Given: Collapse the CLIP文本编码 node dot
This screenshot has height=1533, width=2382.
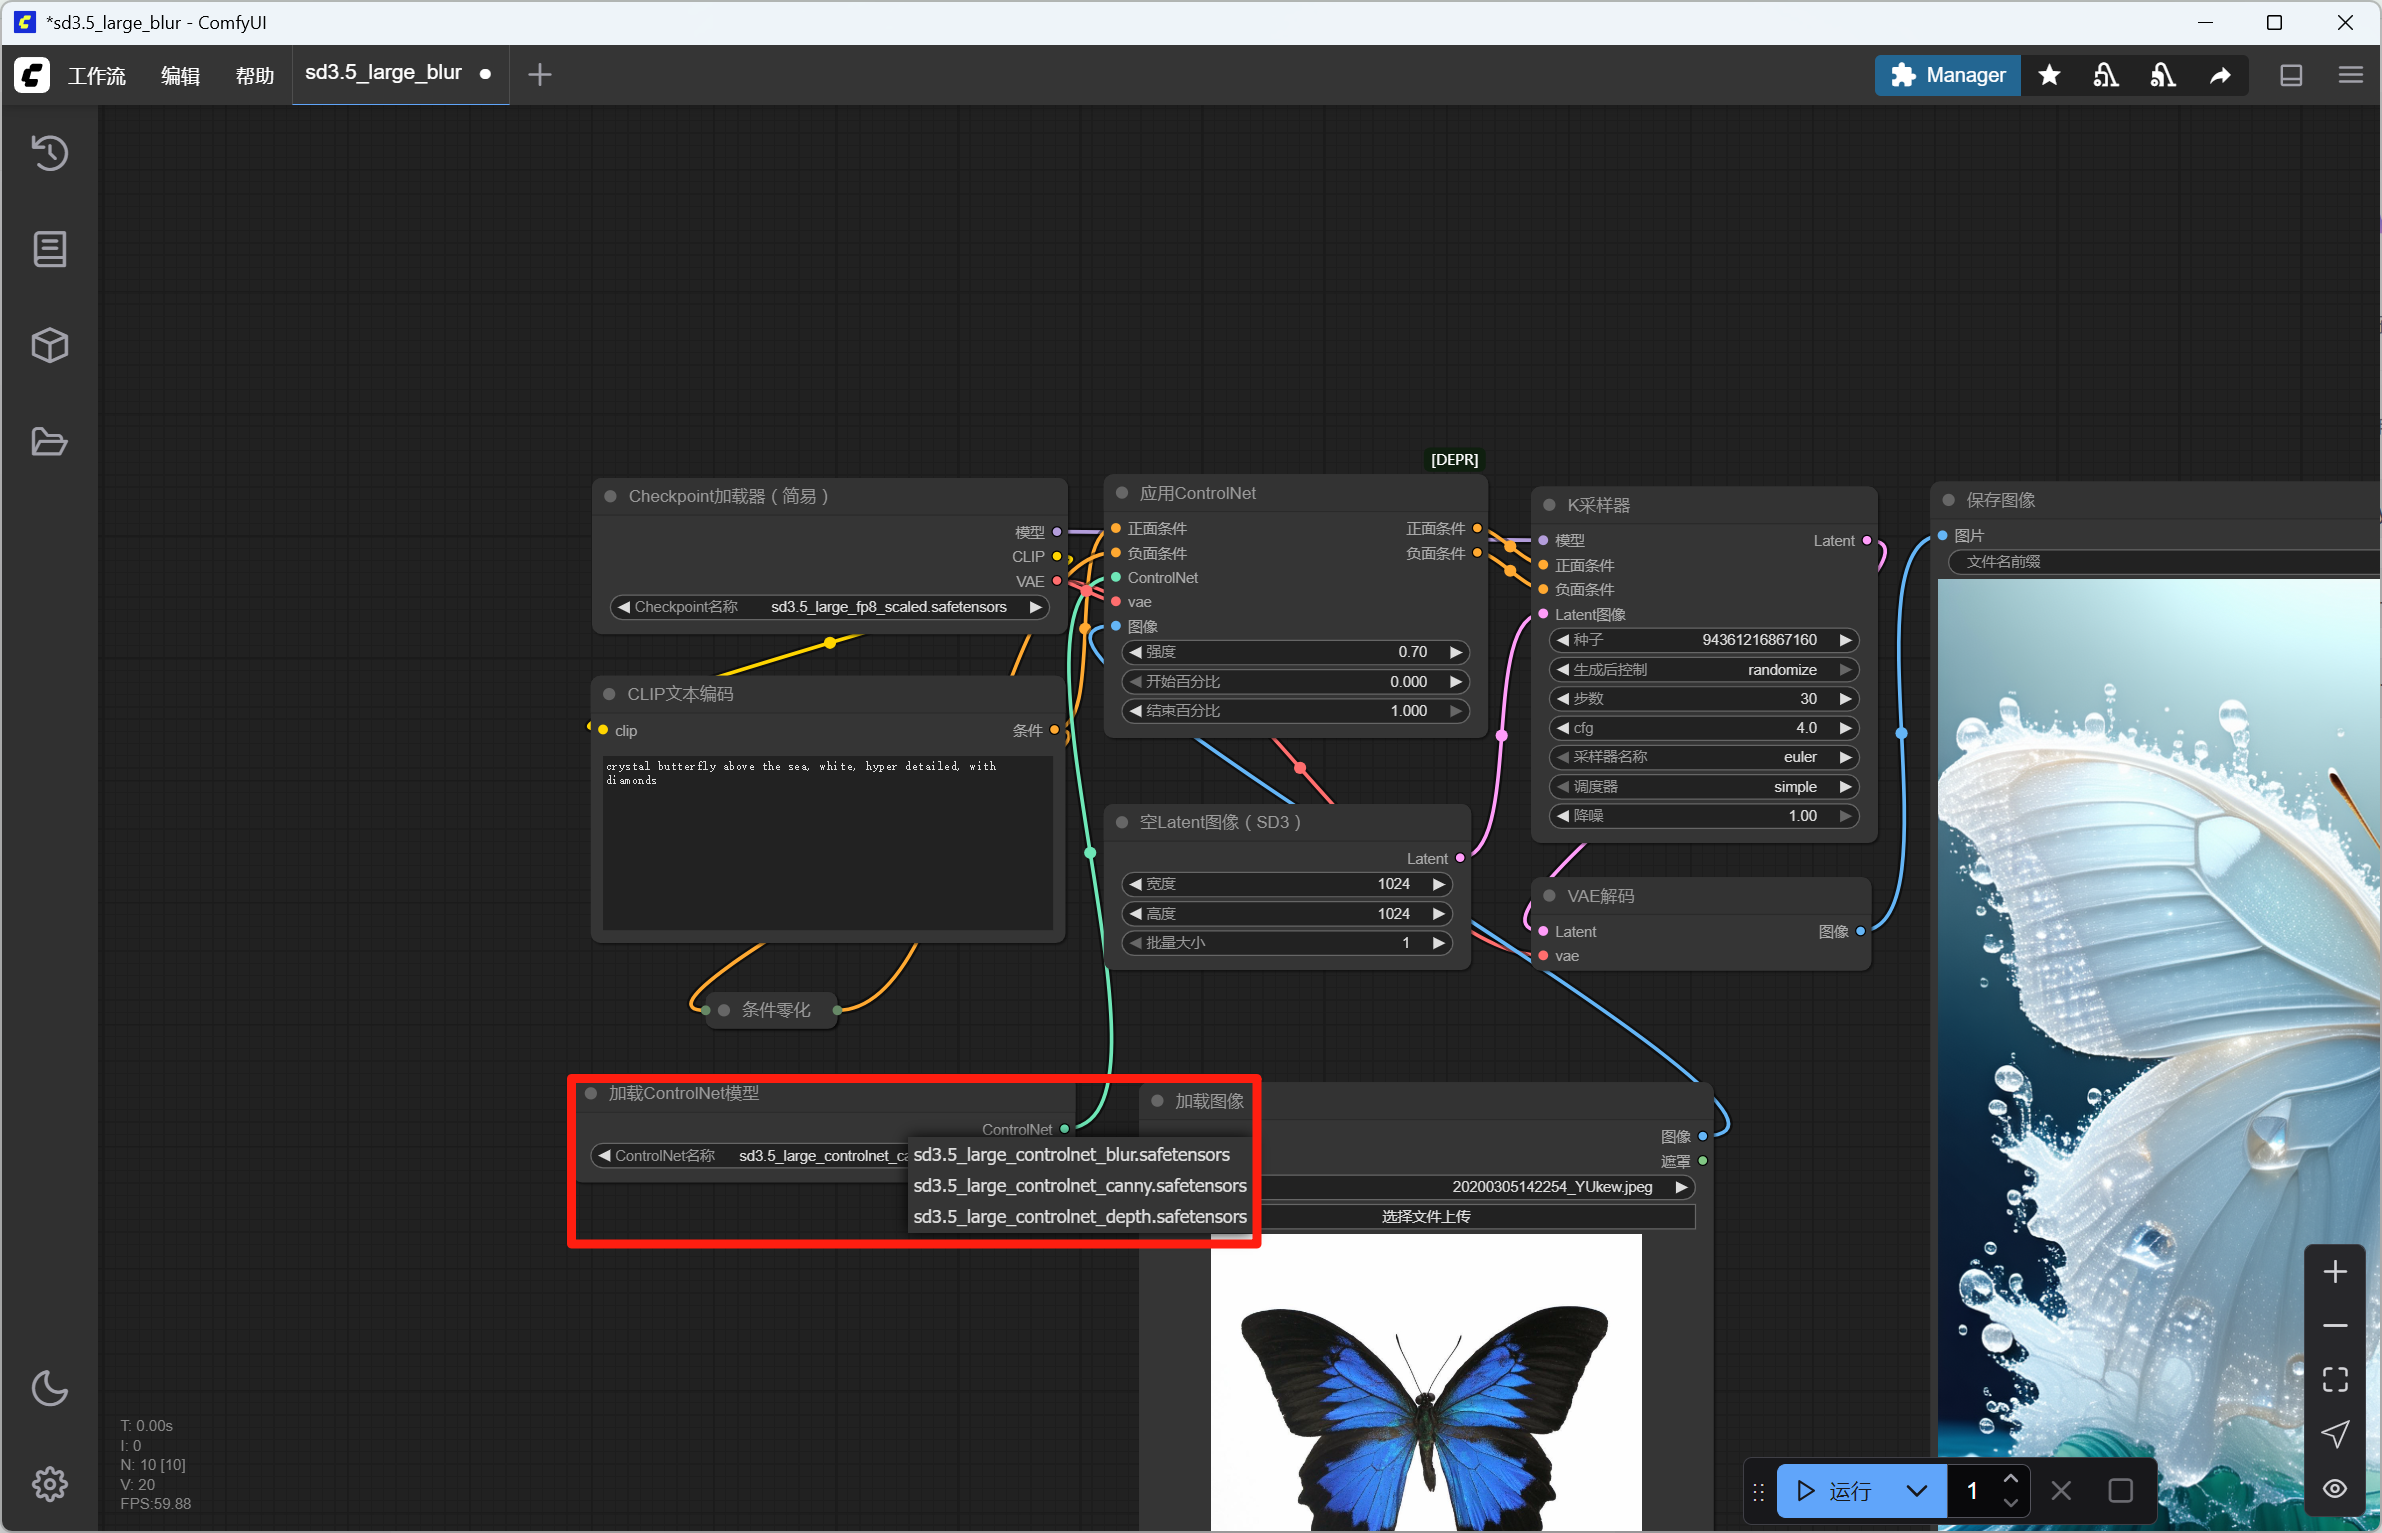Looking at the screenshot, I should click(x=609, y=694).
